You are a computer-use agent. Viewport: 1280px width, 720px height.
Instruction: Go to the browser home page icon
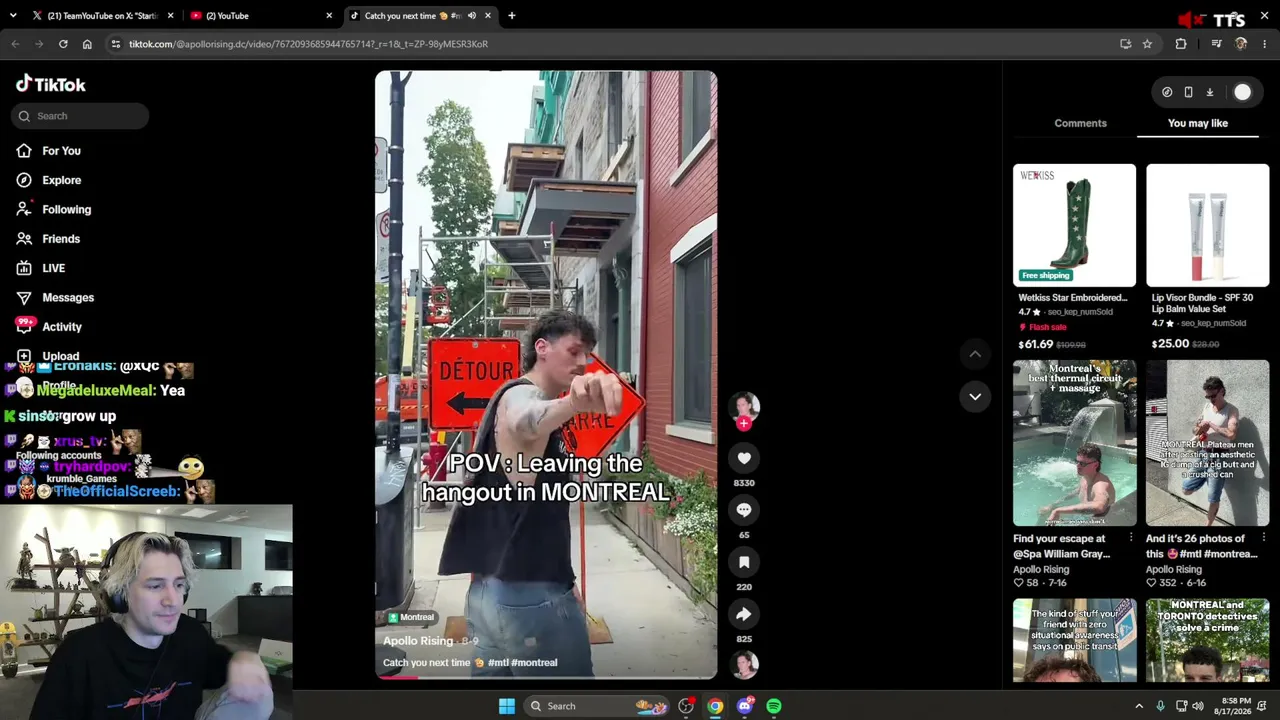87,44
